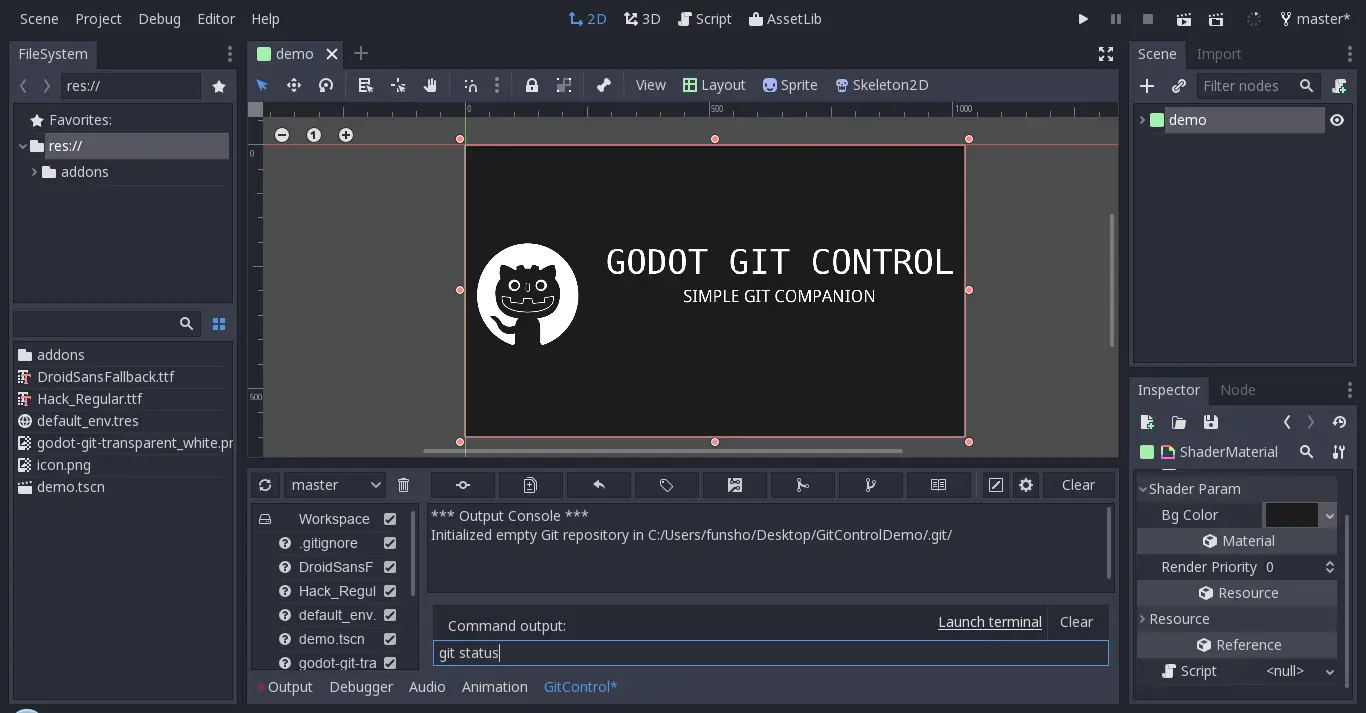
Task: Click the trash icon to delete branch
Action: click(x=404, y=485)
